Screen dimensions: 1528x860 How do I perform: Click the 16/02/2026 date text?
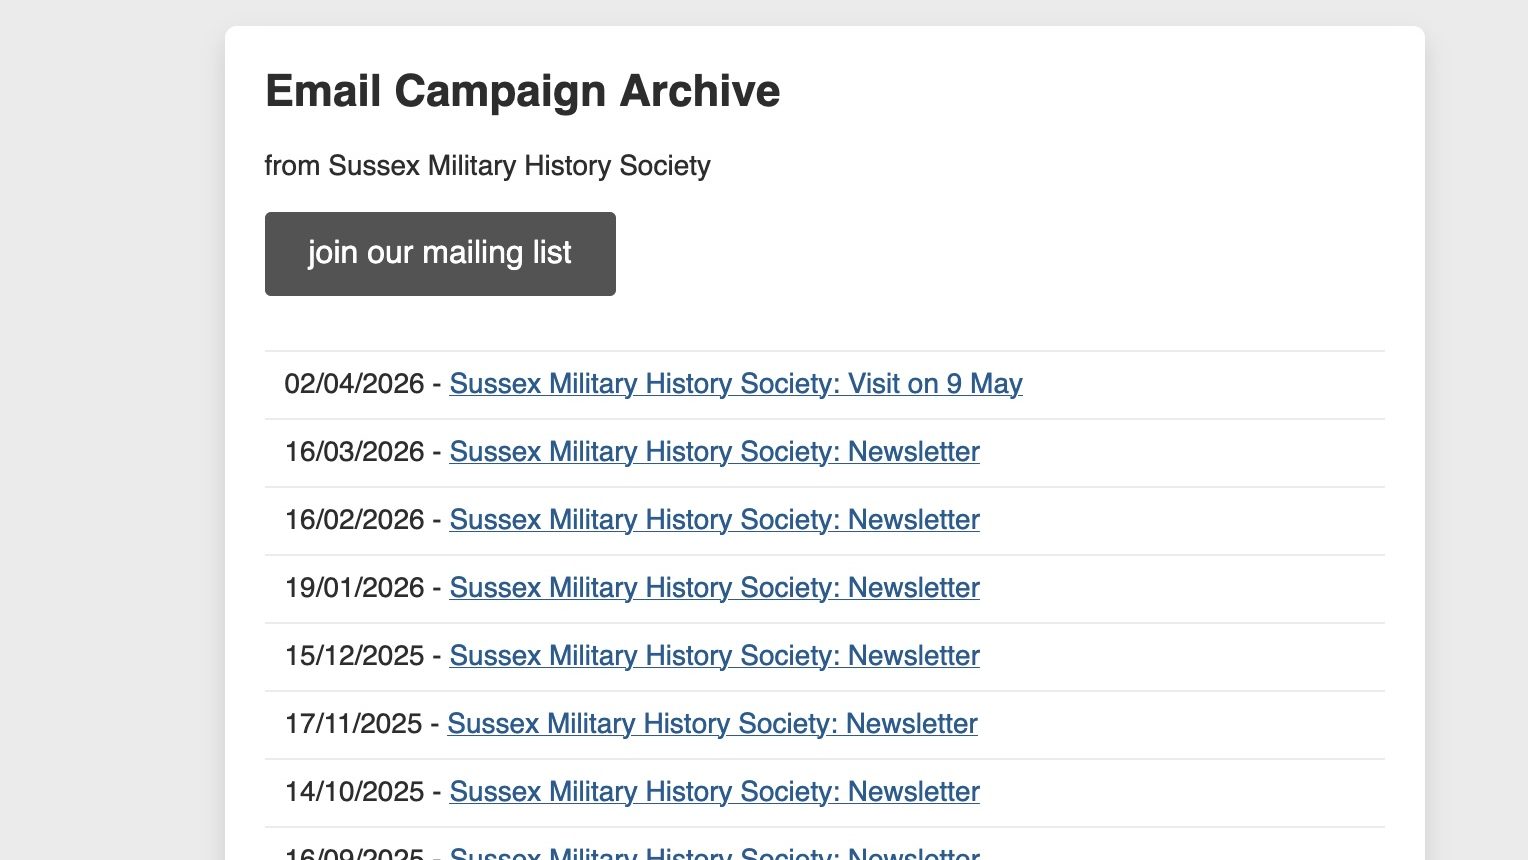pos(354,520)
